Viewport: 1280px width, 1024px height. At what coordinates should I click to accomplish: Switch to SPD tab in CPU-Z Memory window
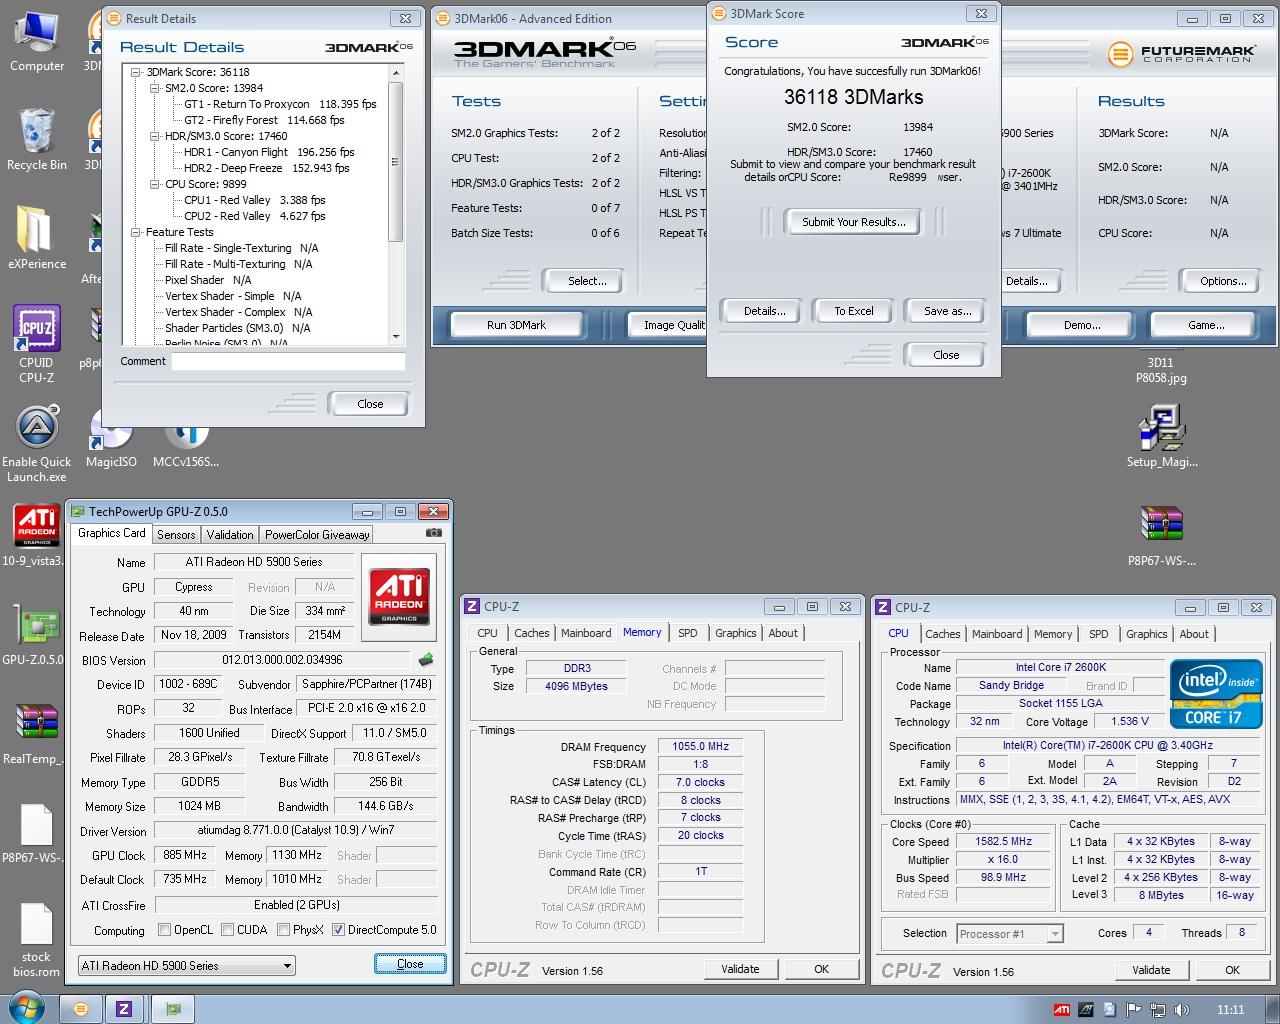click(687, 633)
